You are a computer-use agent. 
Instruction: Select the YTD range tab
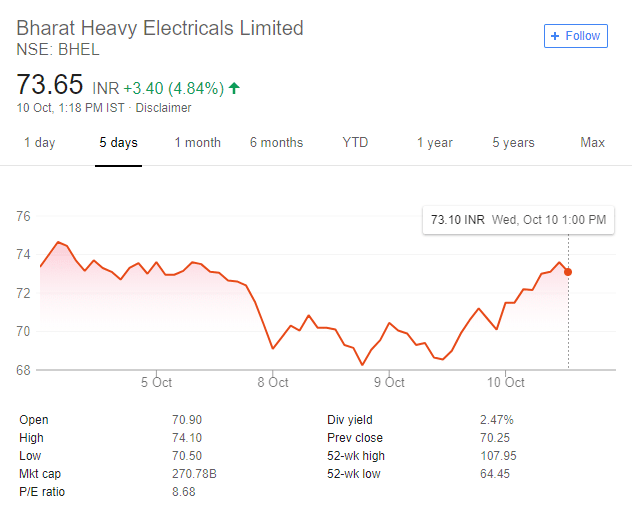pyautogui.click(x=355, y=143)
